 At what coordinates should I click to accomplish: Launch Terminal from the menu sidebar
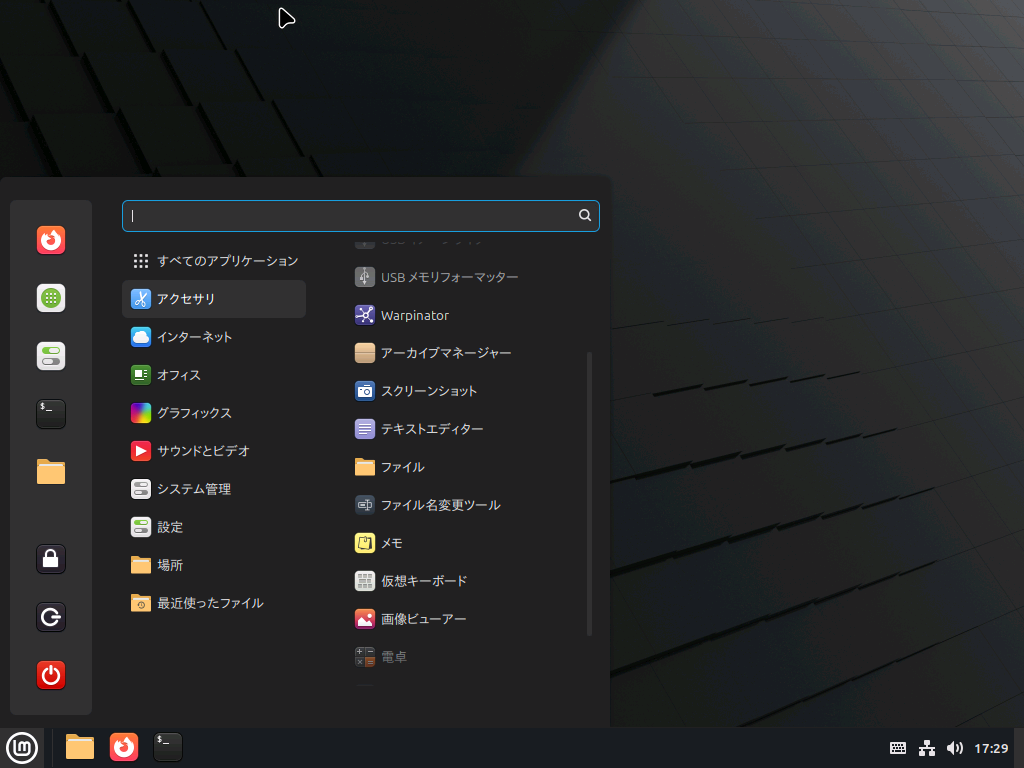pyautogui.click(x=51, y=414)
